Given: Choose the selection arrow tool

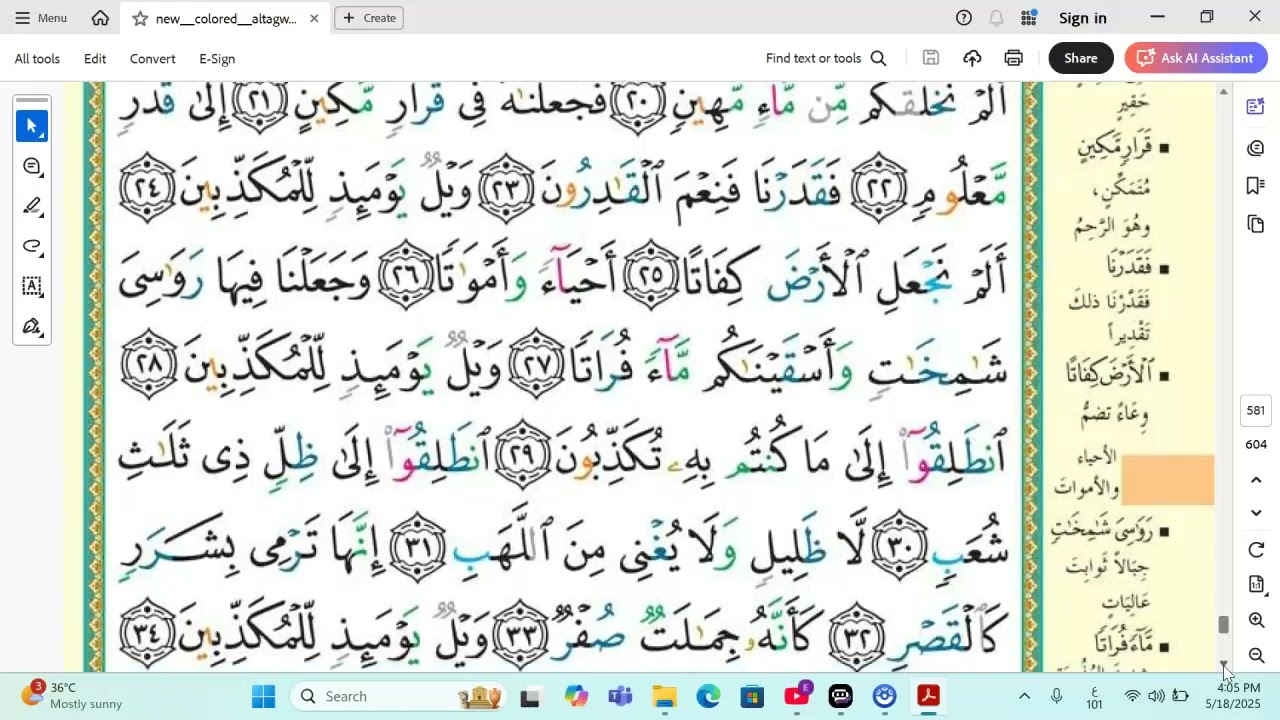Looking at the screenshot, I should (32, 126).
